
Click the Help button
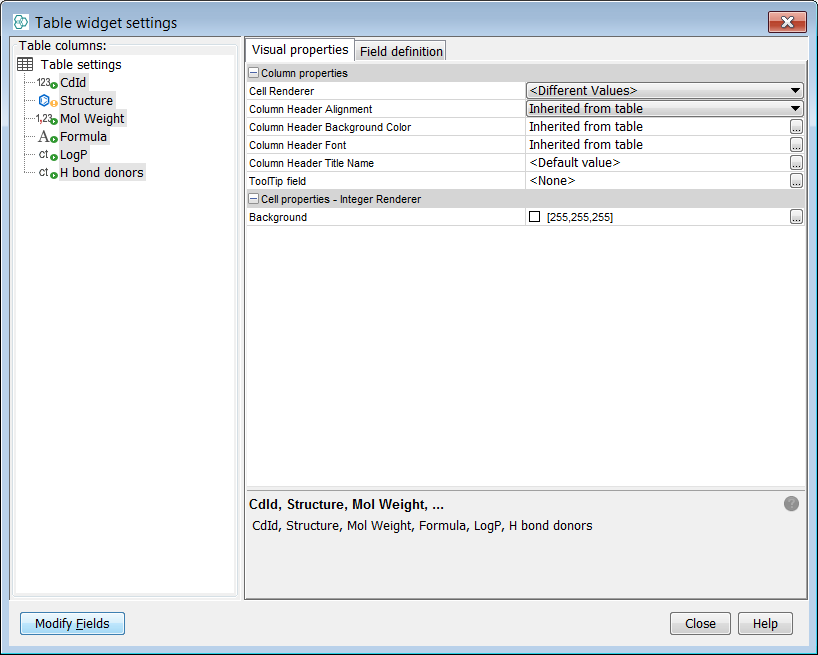click(765, 623)
